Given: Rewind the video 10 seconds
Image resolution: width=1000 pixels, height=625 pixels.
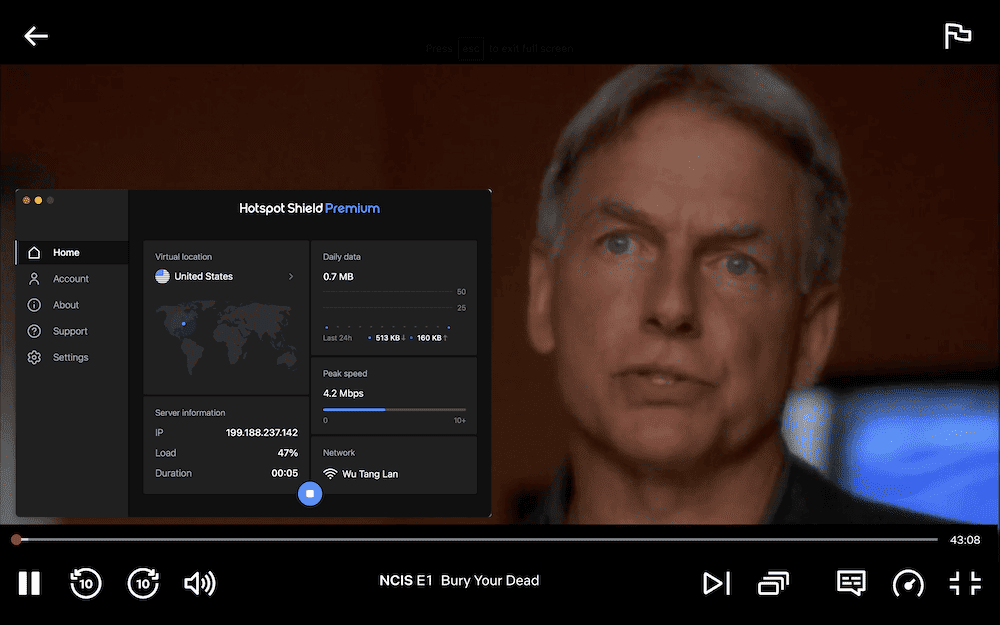Looking at the screenshot, I should click(85, 583).
